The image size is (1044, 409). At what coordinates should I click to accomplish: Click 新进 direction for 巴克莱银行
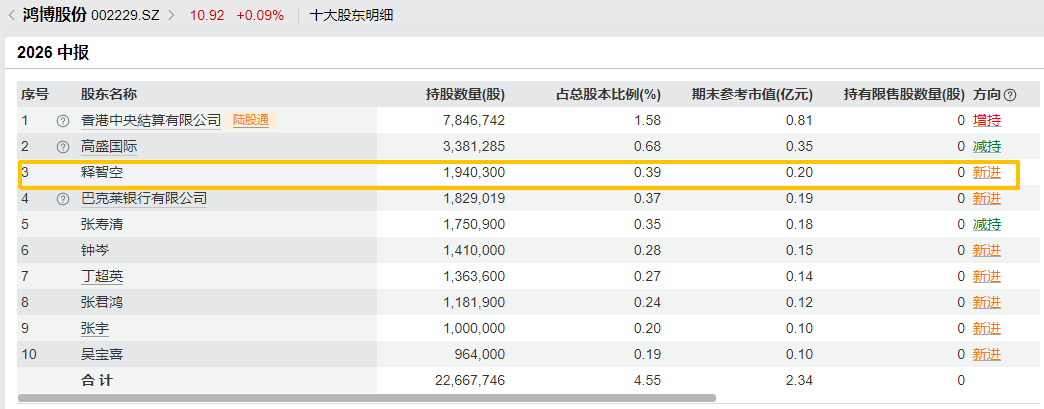(x=987, y=199)
